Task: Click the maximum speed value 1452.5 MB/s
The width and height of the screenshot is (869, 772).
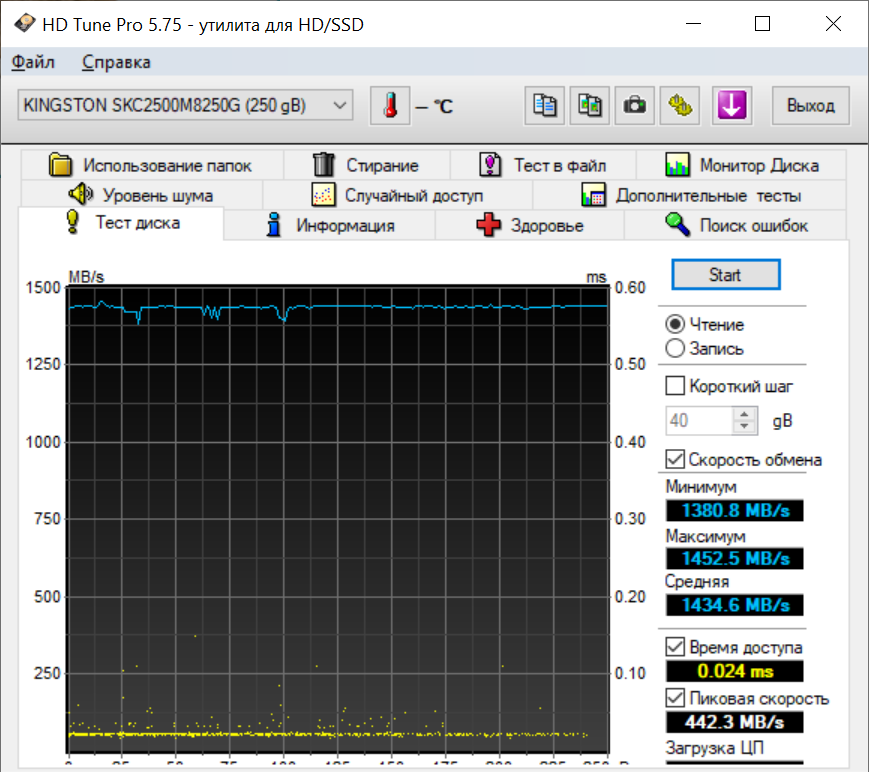Action: pos(735,559)
